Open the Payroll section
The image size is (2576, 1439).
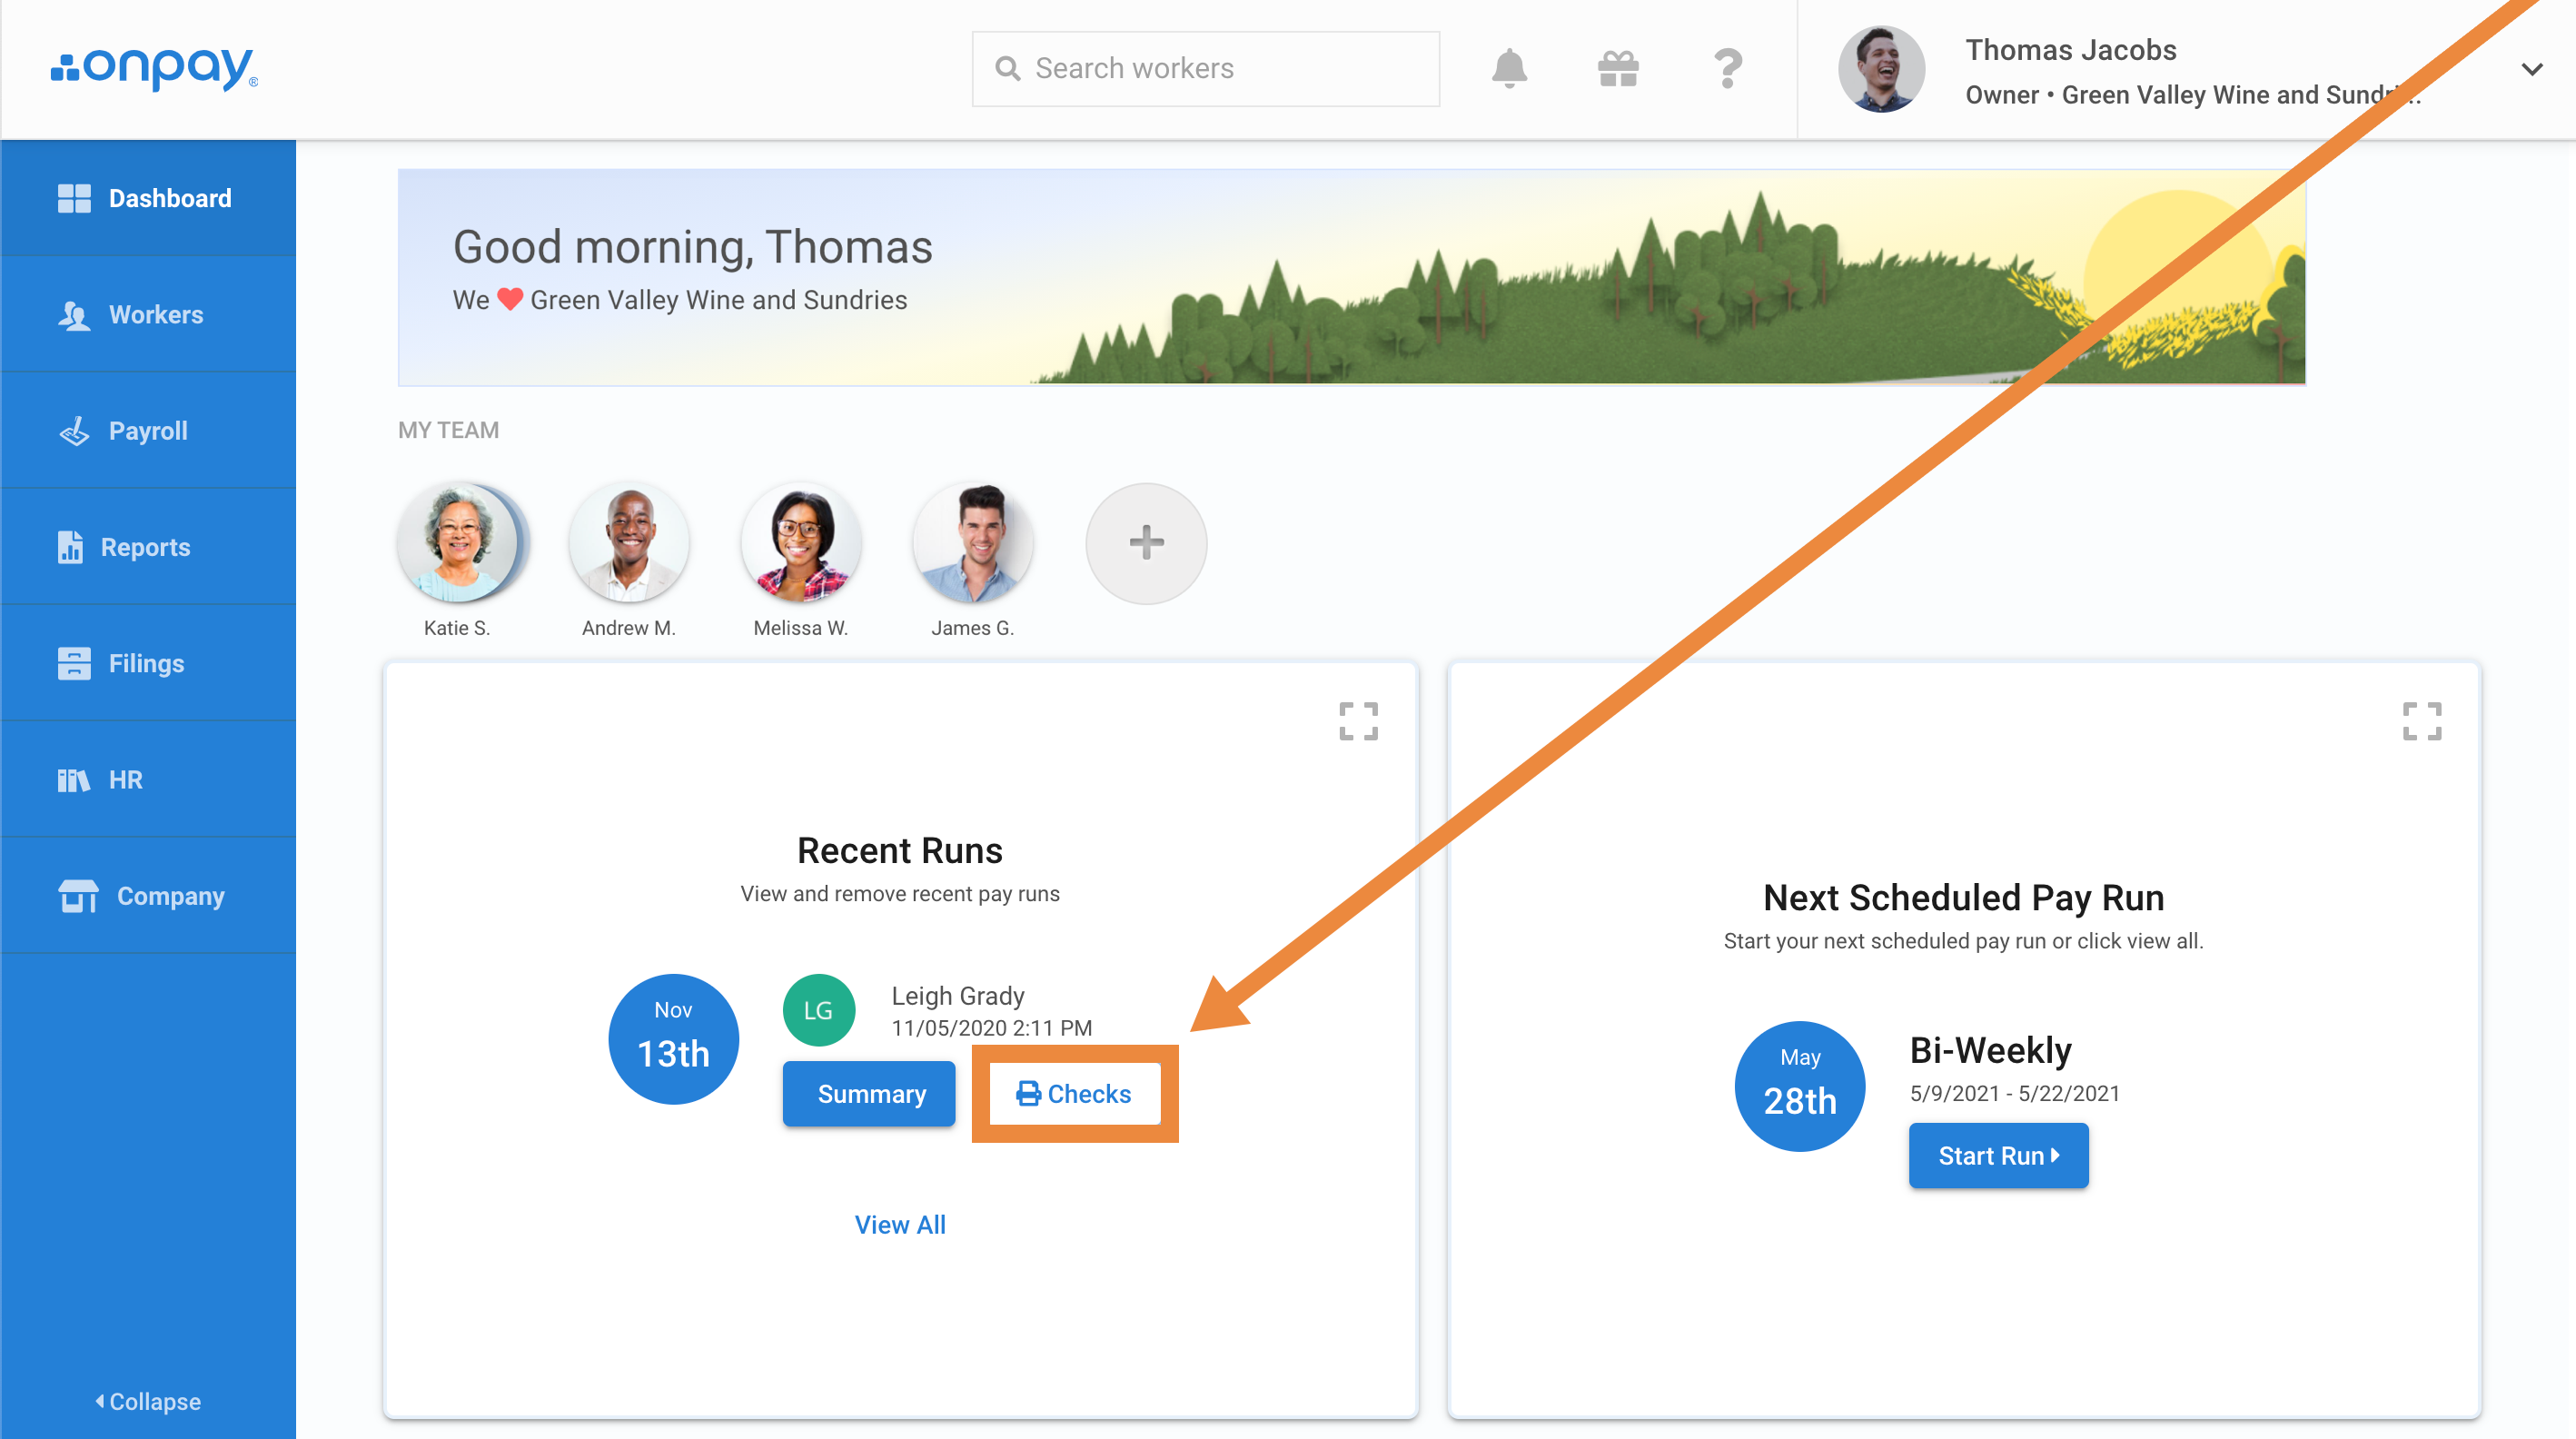tap(148, 431)
